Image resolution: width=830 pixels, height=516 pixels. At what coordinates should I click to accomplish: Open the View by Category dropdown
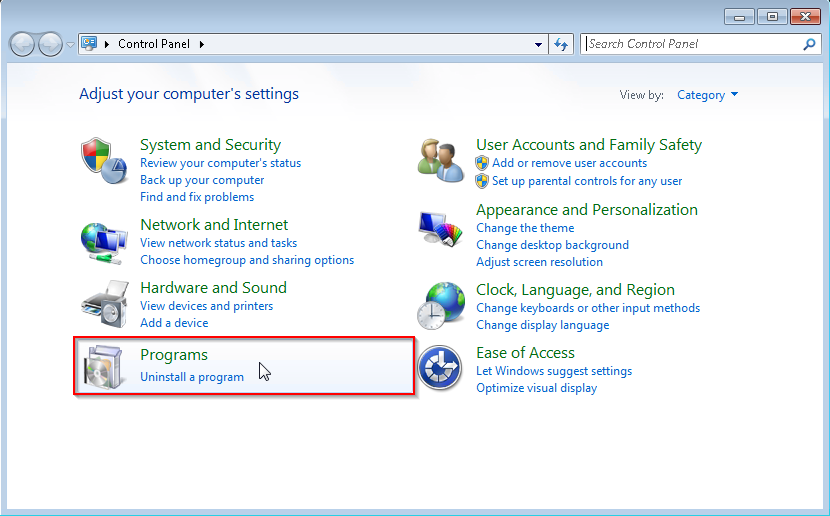[707, 95]
